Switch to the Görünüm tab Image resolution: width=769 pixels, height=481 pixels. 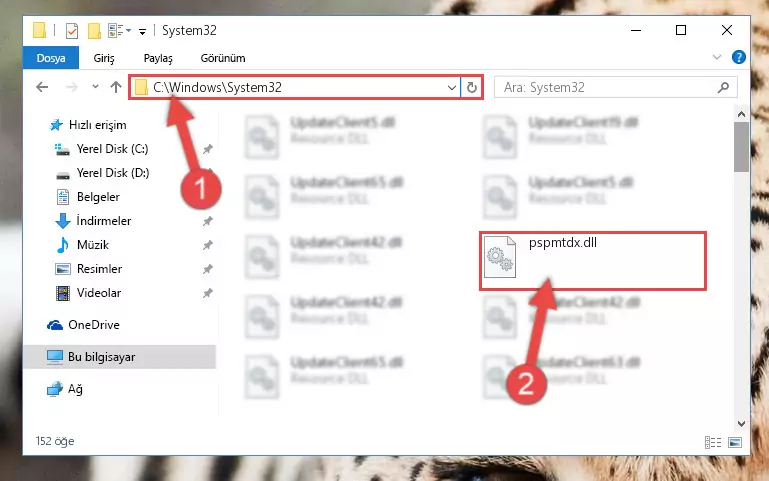tap(223, 58)
